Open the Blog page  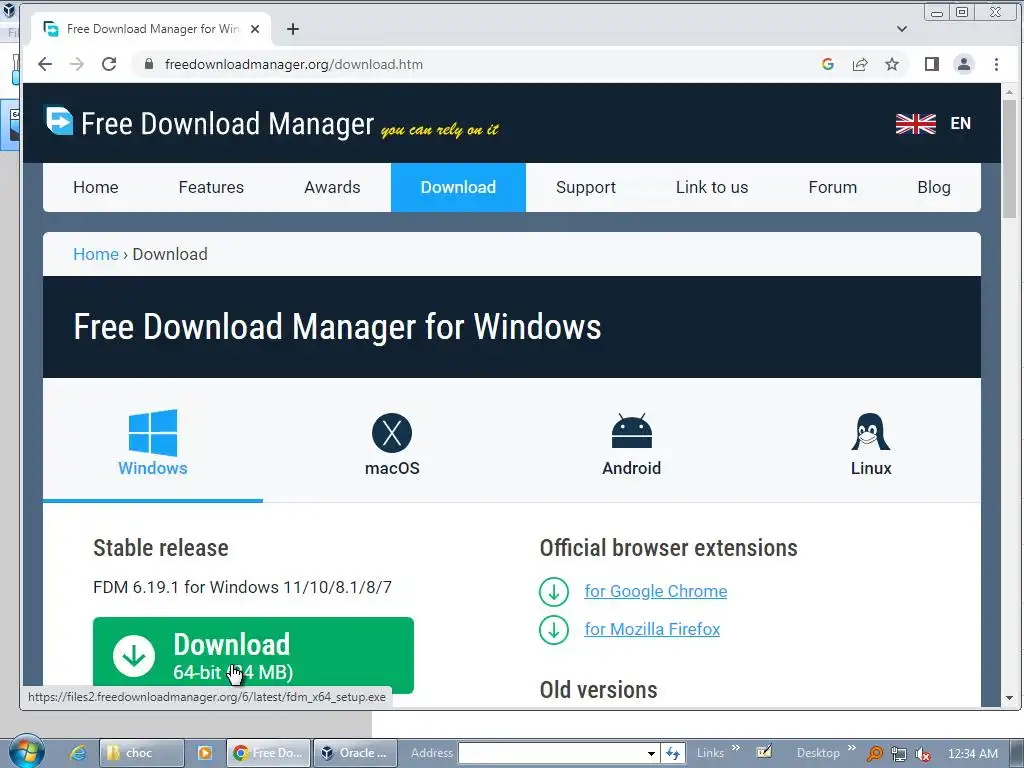click(x=934, y=187)
